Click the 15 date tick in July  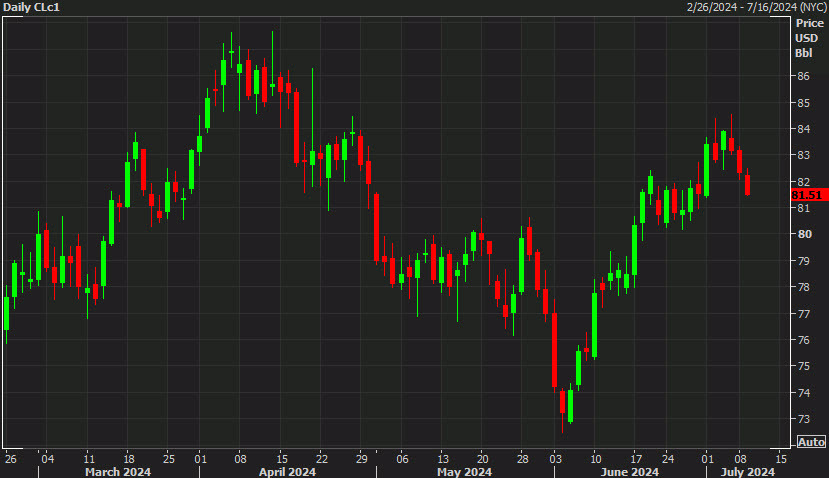coord(781,458)
